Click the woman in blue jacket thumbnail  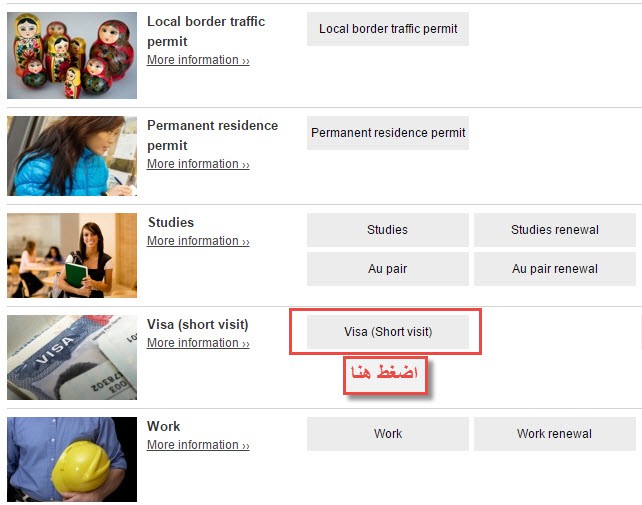pos(72,156)
